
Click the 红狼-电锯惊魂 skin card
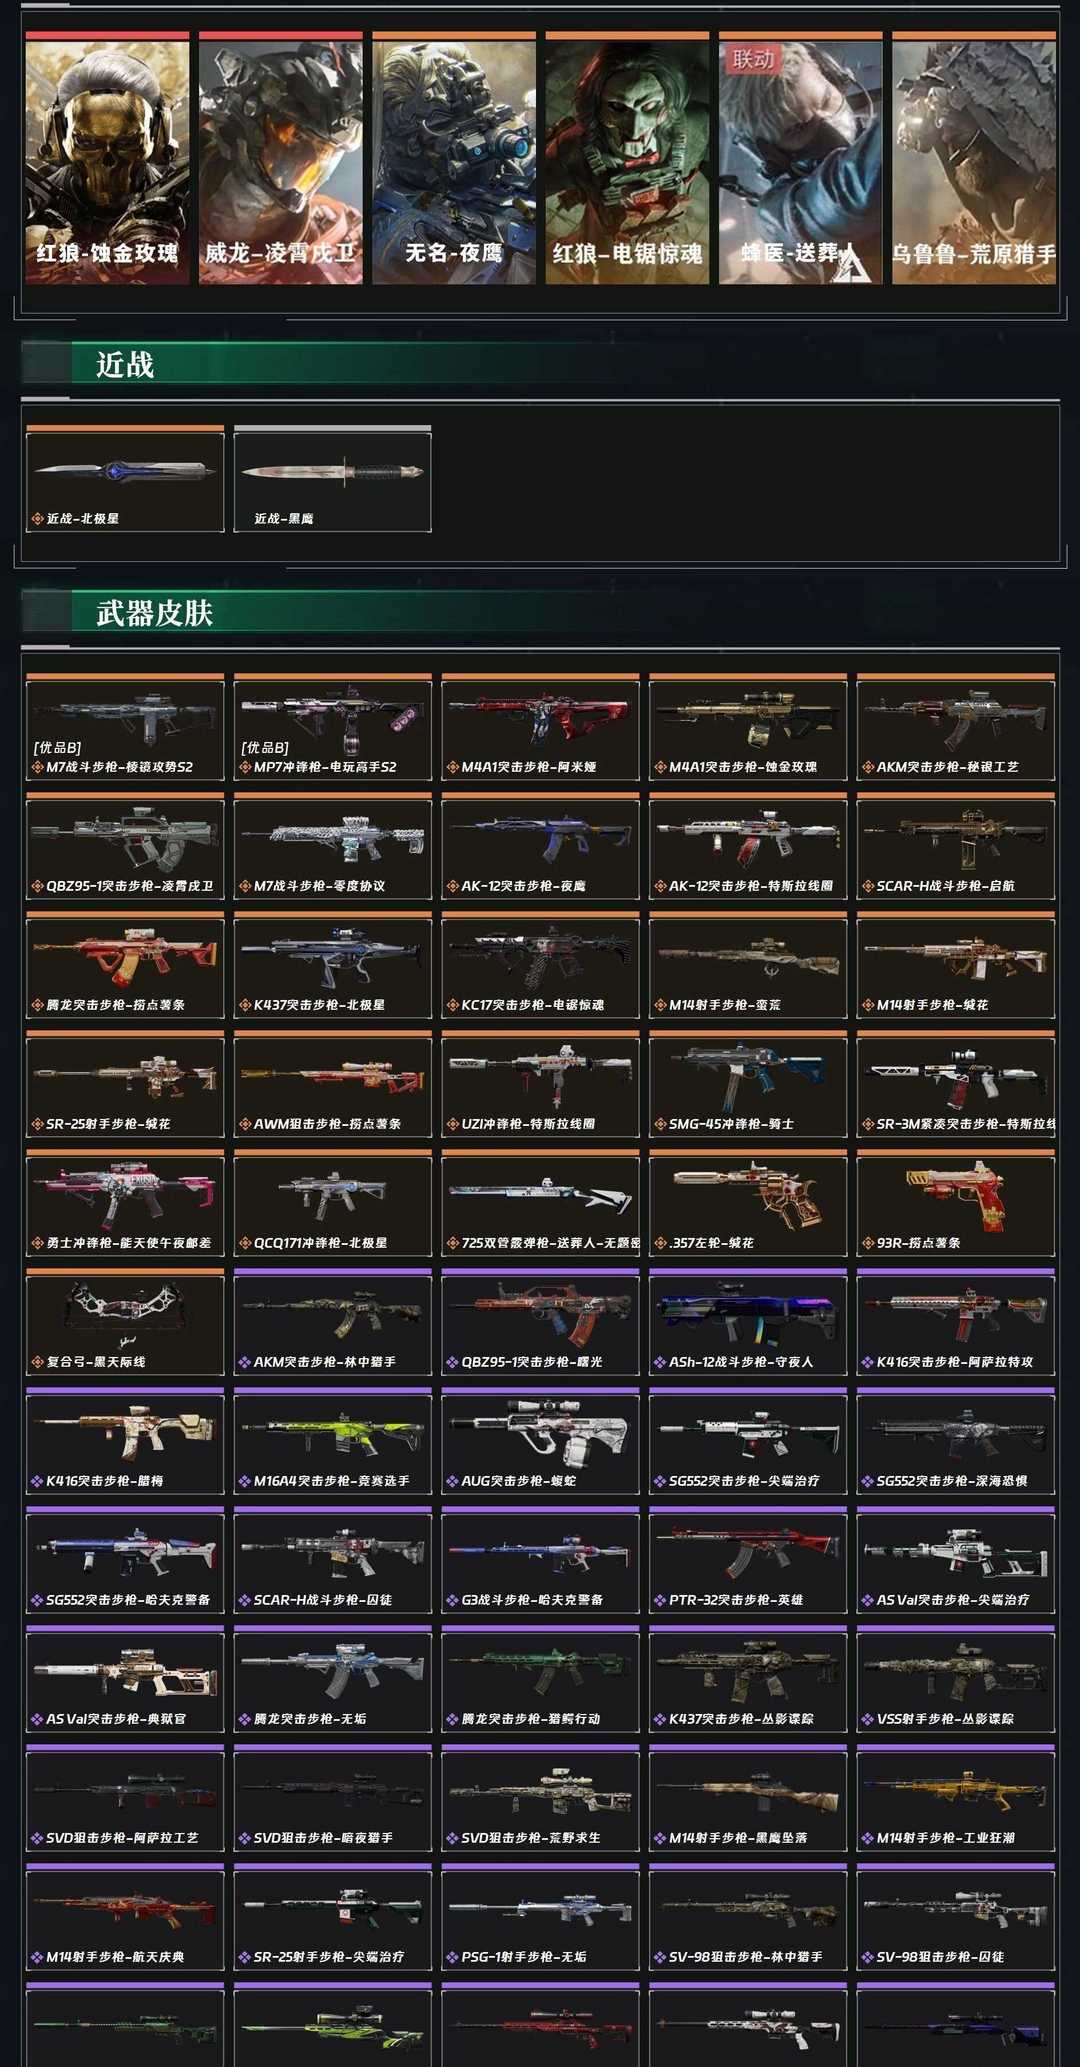[x=627, y=158]
